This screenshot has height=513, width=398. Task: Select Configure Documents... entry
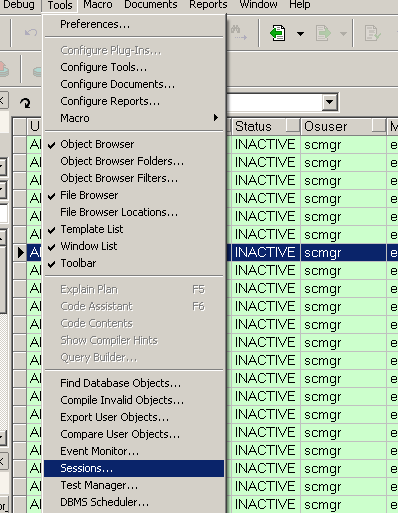[x=134, y=84]
